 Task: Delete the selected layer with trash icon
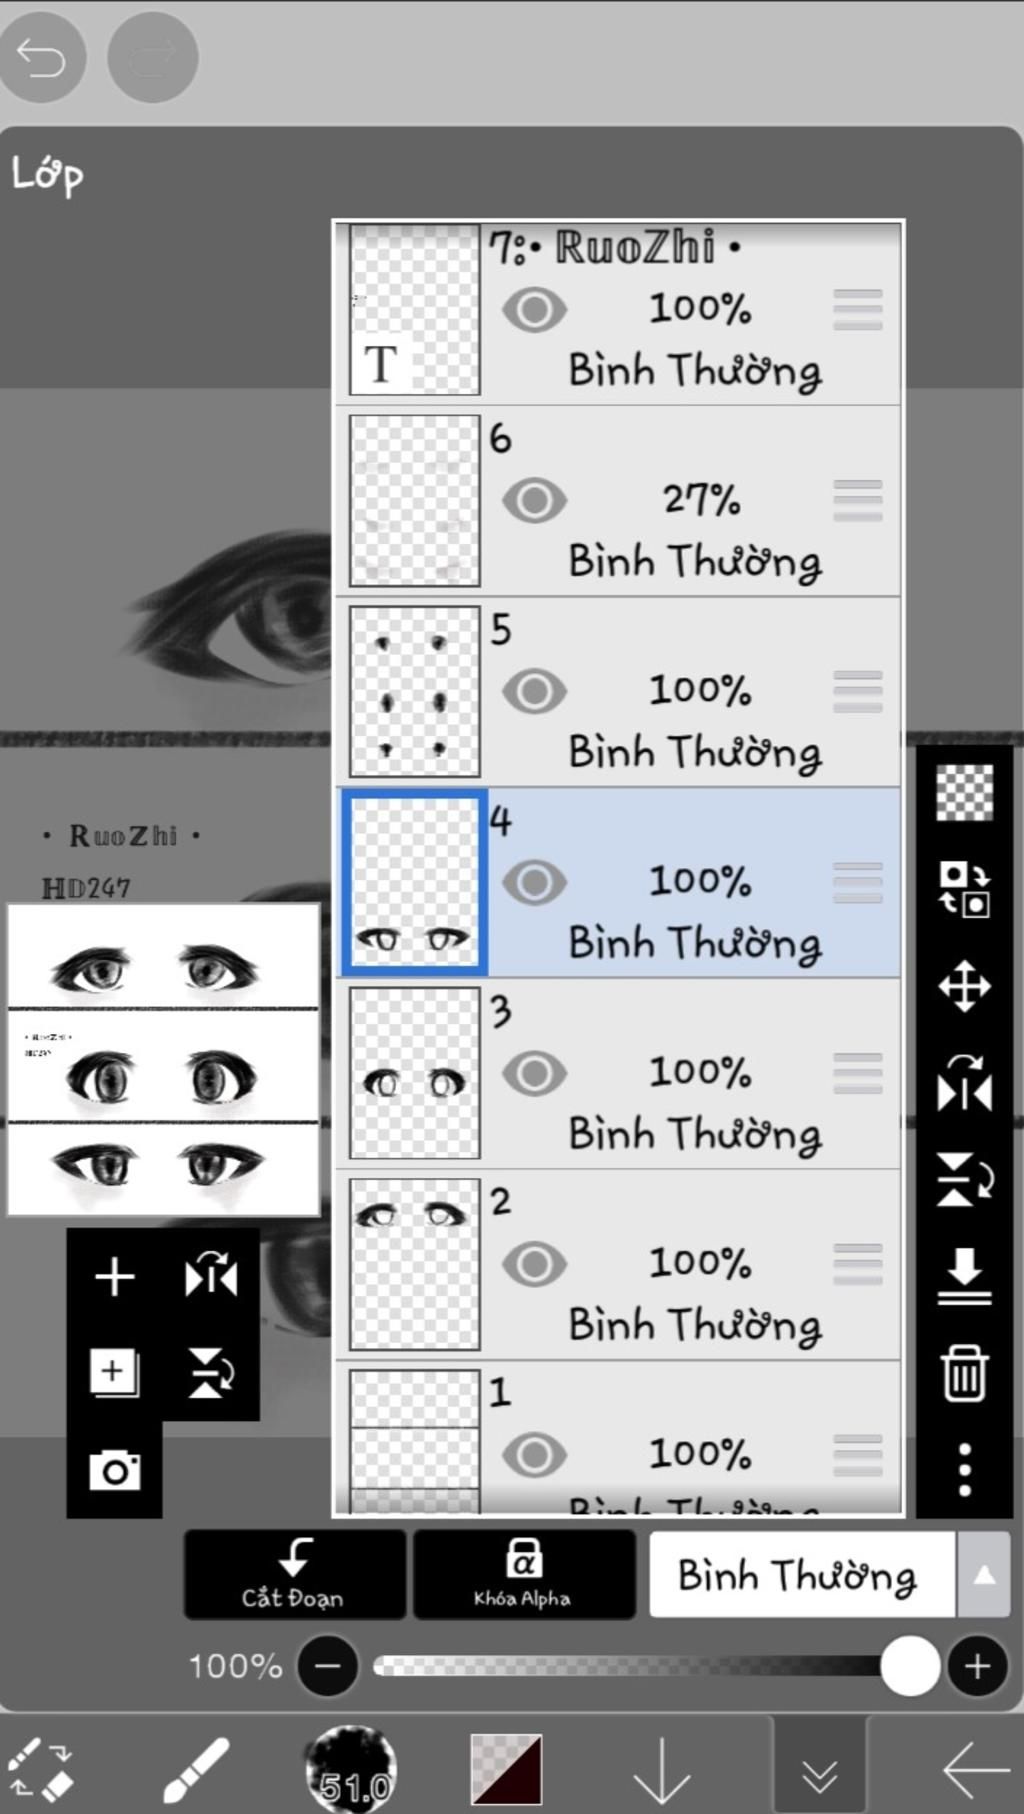click(964, 1373)
